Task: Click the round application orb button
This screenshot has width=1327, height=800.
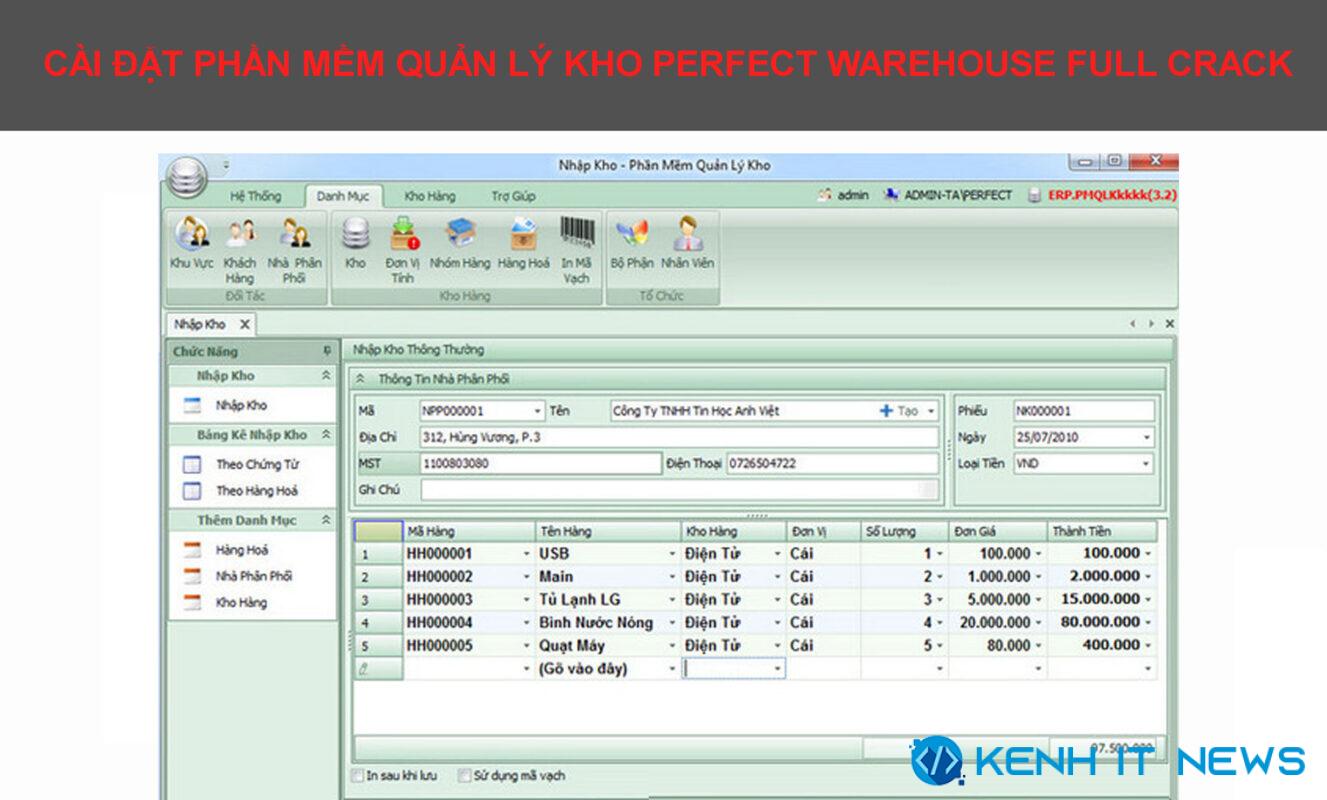Action: point(186,177)
